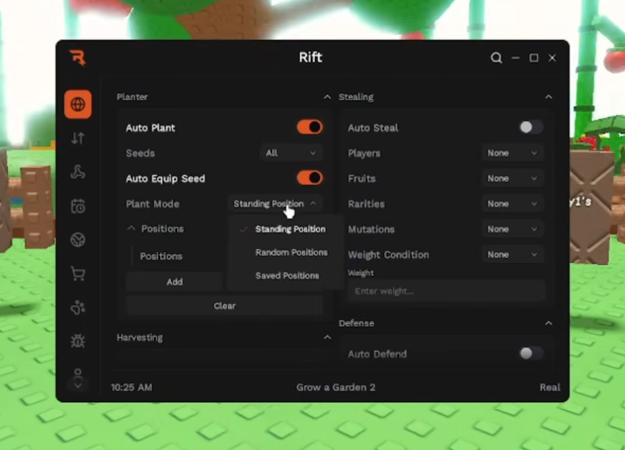Click the 10:25 AM time text
This screenshot has height=450, width=625.
(x=132, y=387)
